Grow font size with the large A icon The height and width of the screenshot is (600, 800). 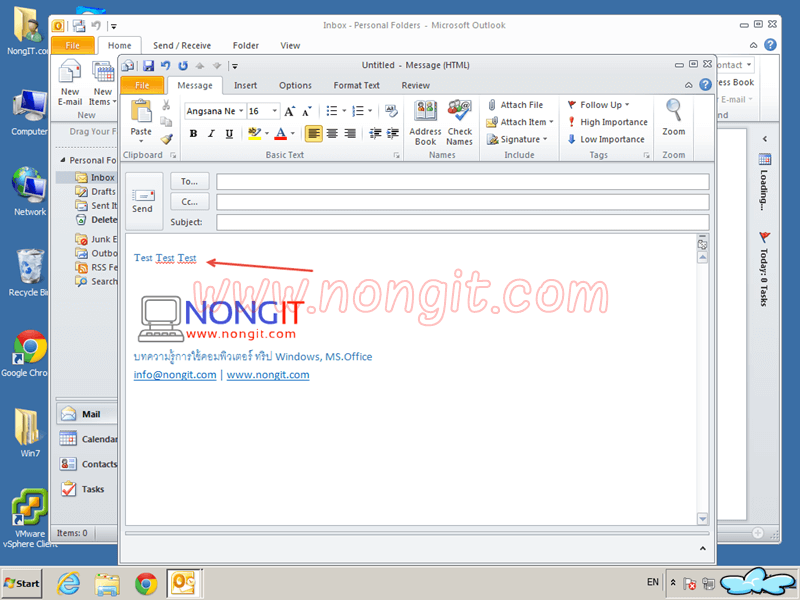point(289,111)
